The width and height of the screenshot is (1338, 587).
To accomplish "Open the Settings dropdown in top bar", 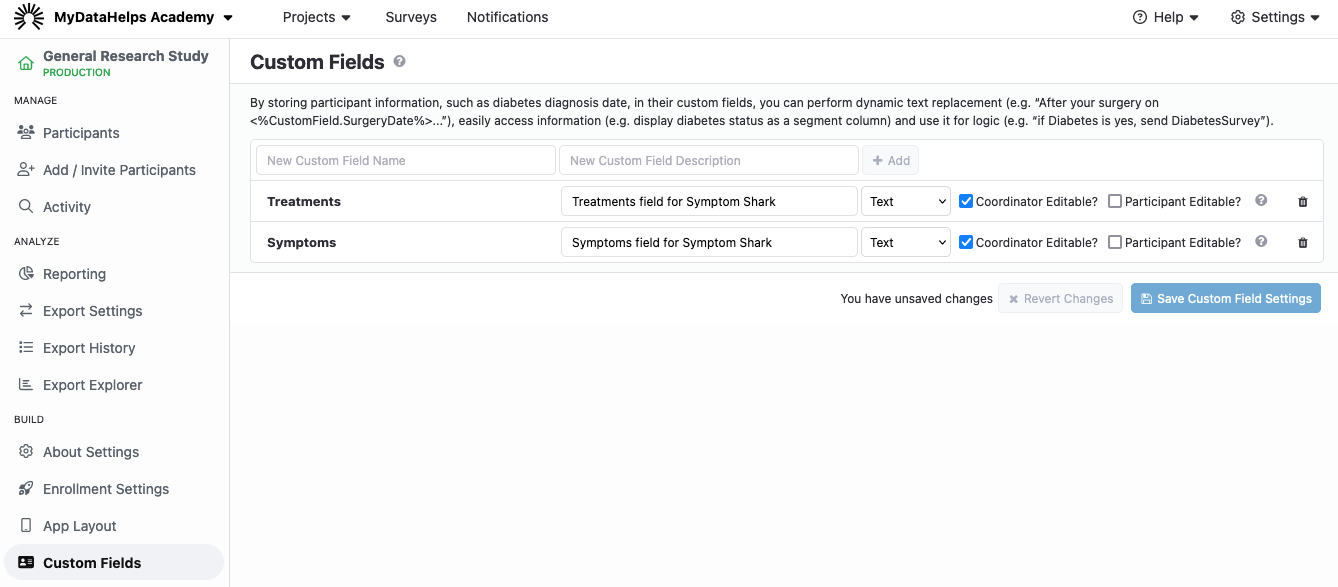I will (1275, 17).
